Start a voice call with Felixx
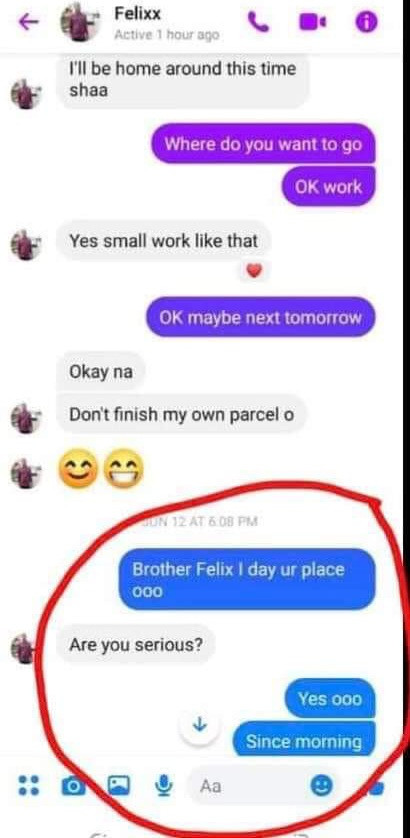 [259, 22]
